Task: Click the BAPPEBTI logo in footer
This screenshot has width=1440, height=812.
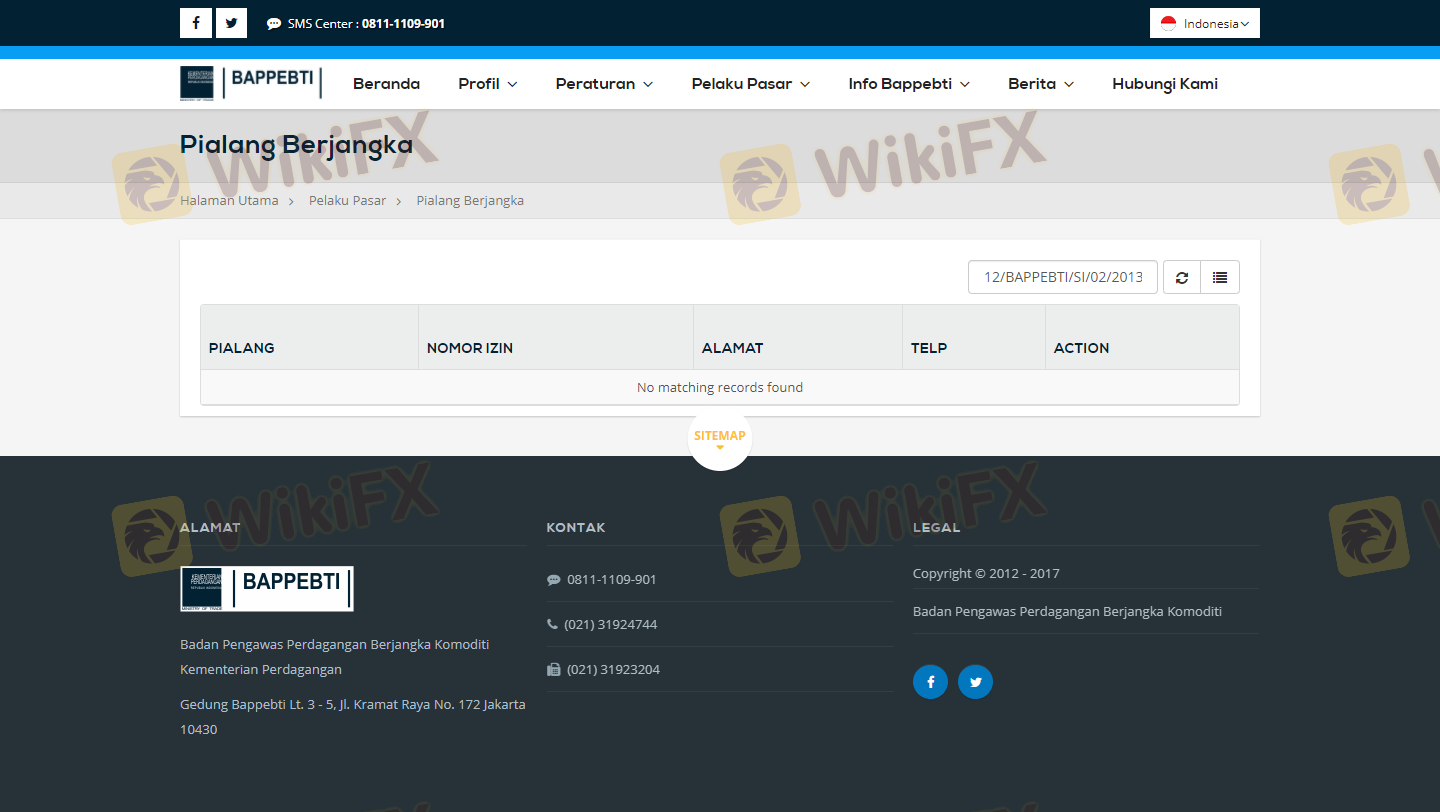Action: pyautogui.click(x=267, y=588)
